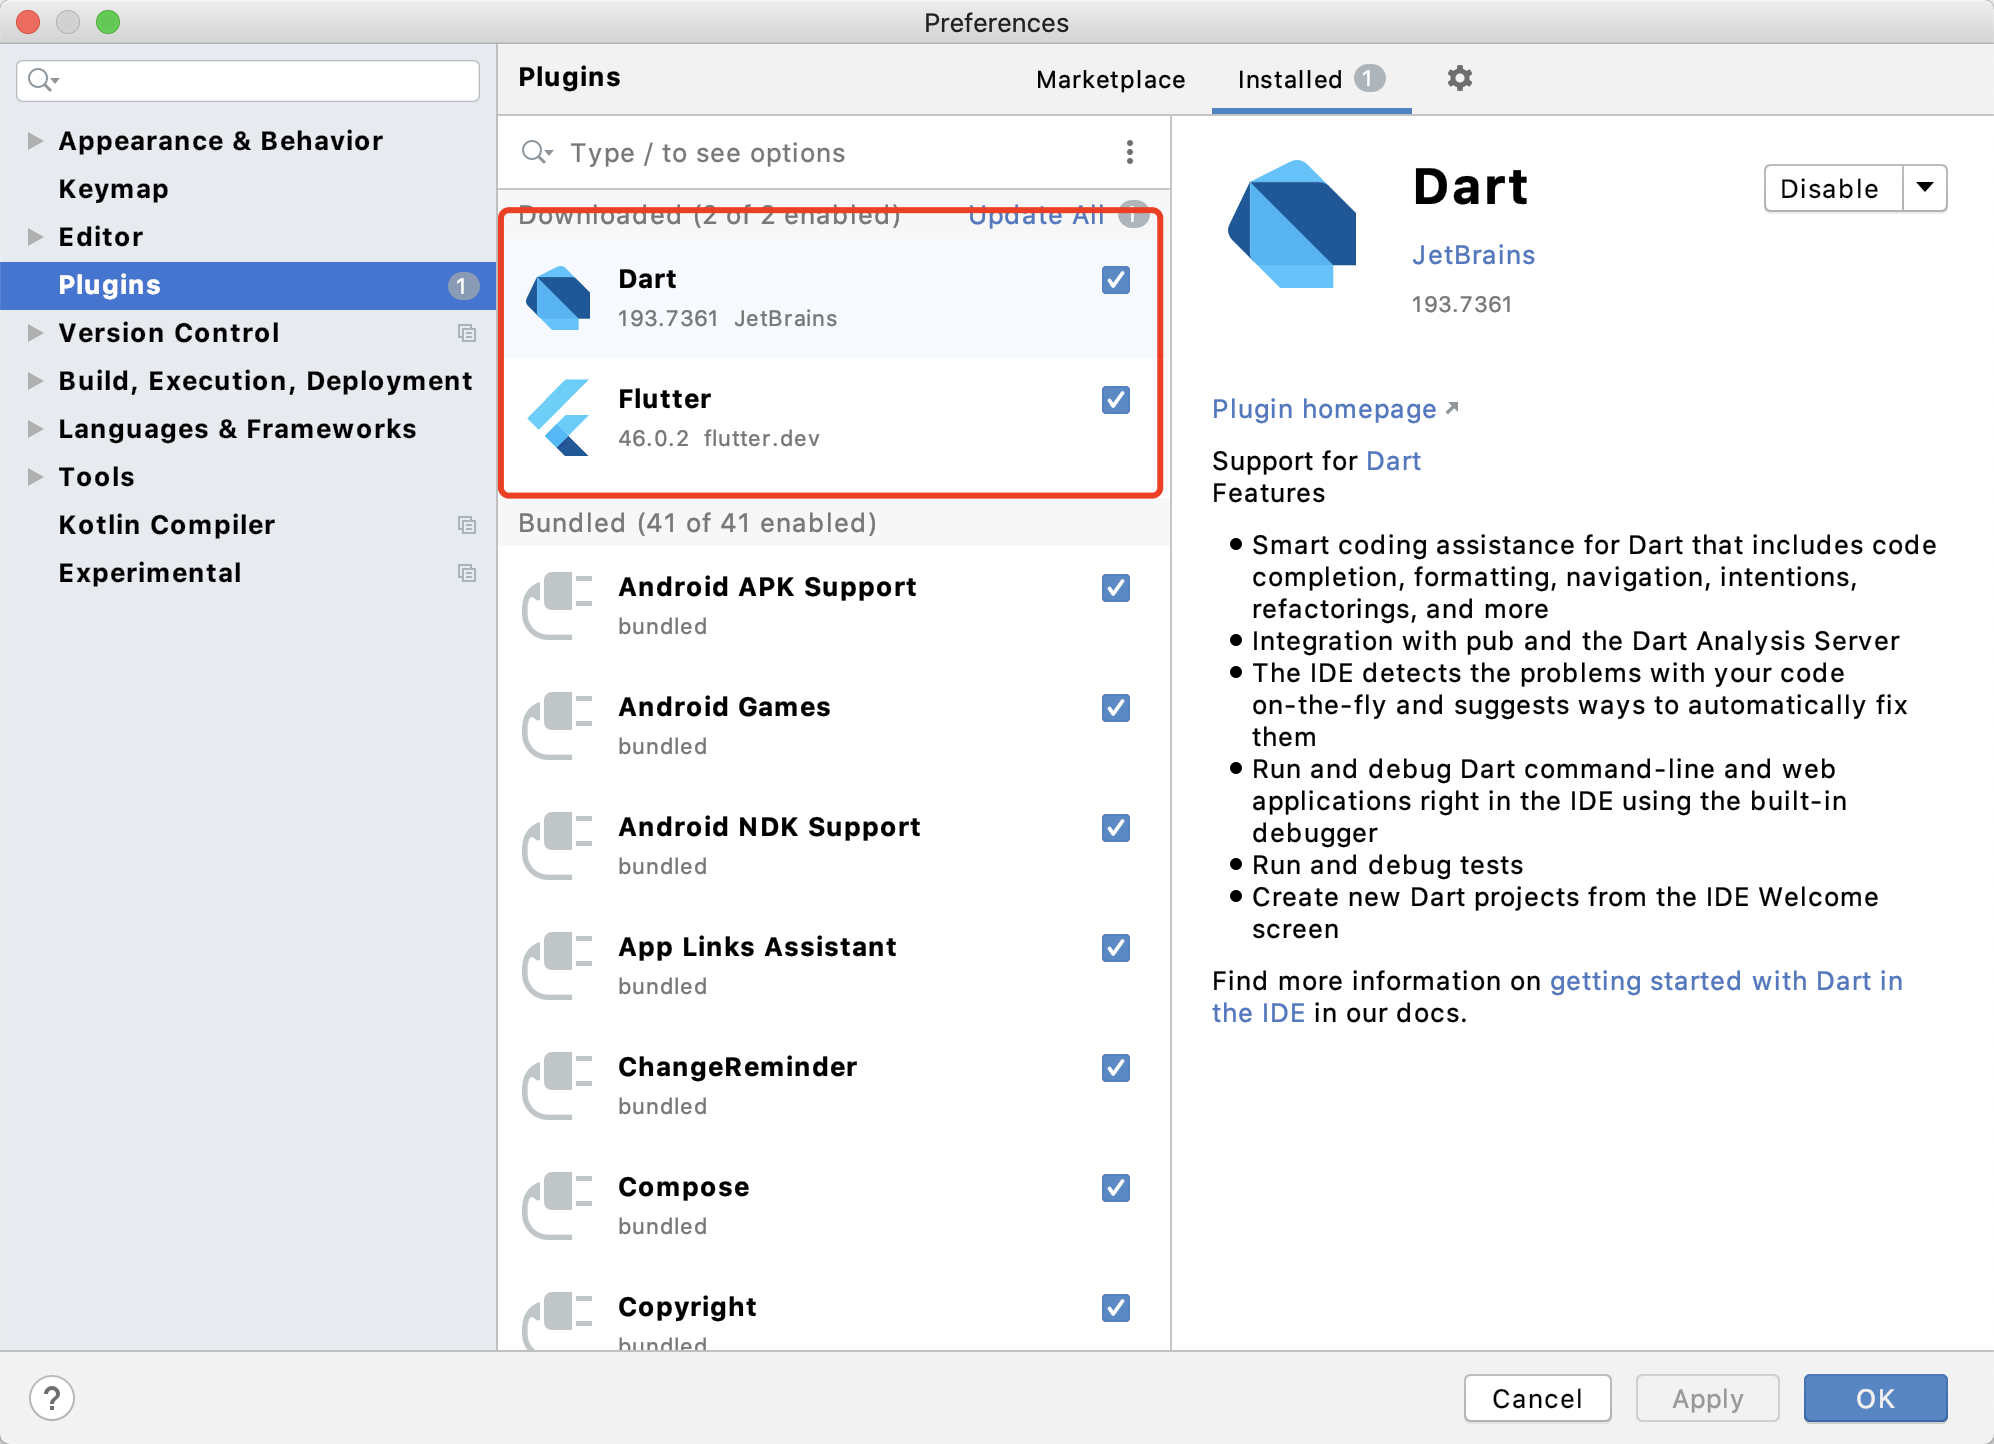The height and width of the screenshot is (1444, 1994).
Task: Click the Dart plugin icon in list
Action: point(558,298)
